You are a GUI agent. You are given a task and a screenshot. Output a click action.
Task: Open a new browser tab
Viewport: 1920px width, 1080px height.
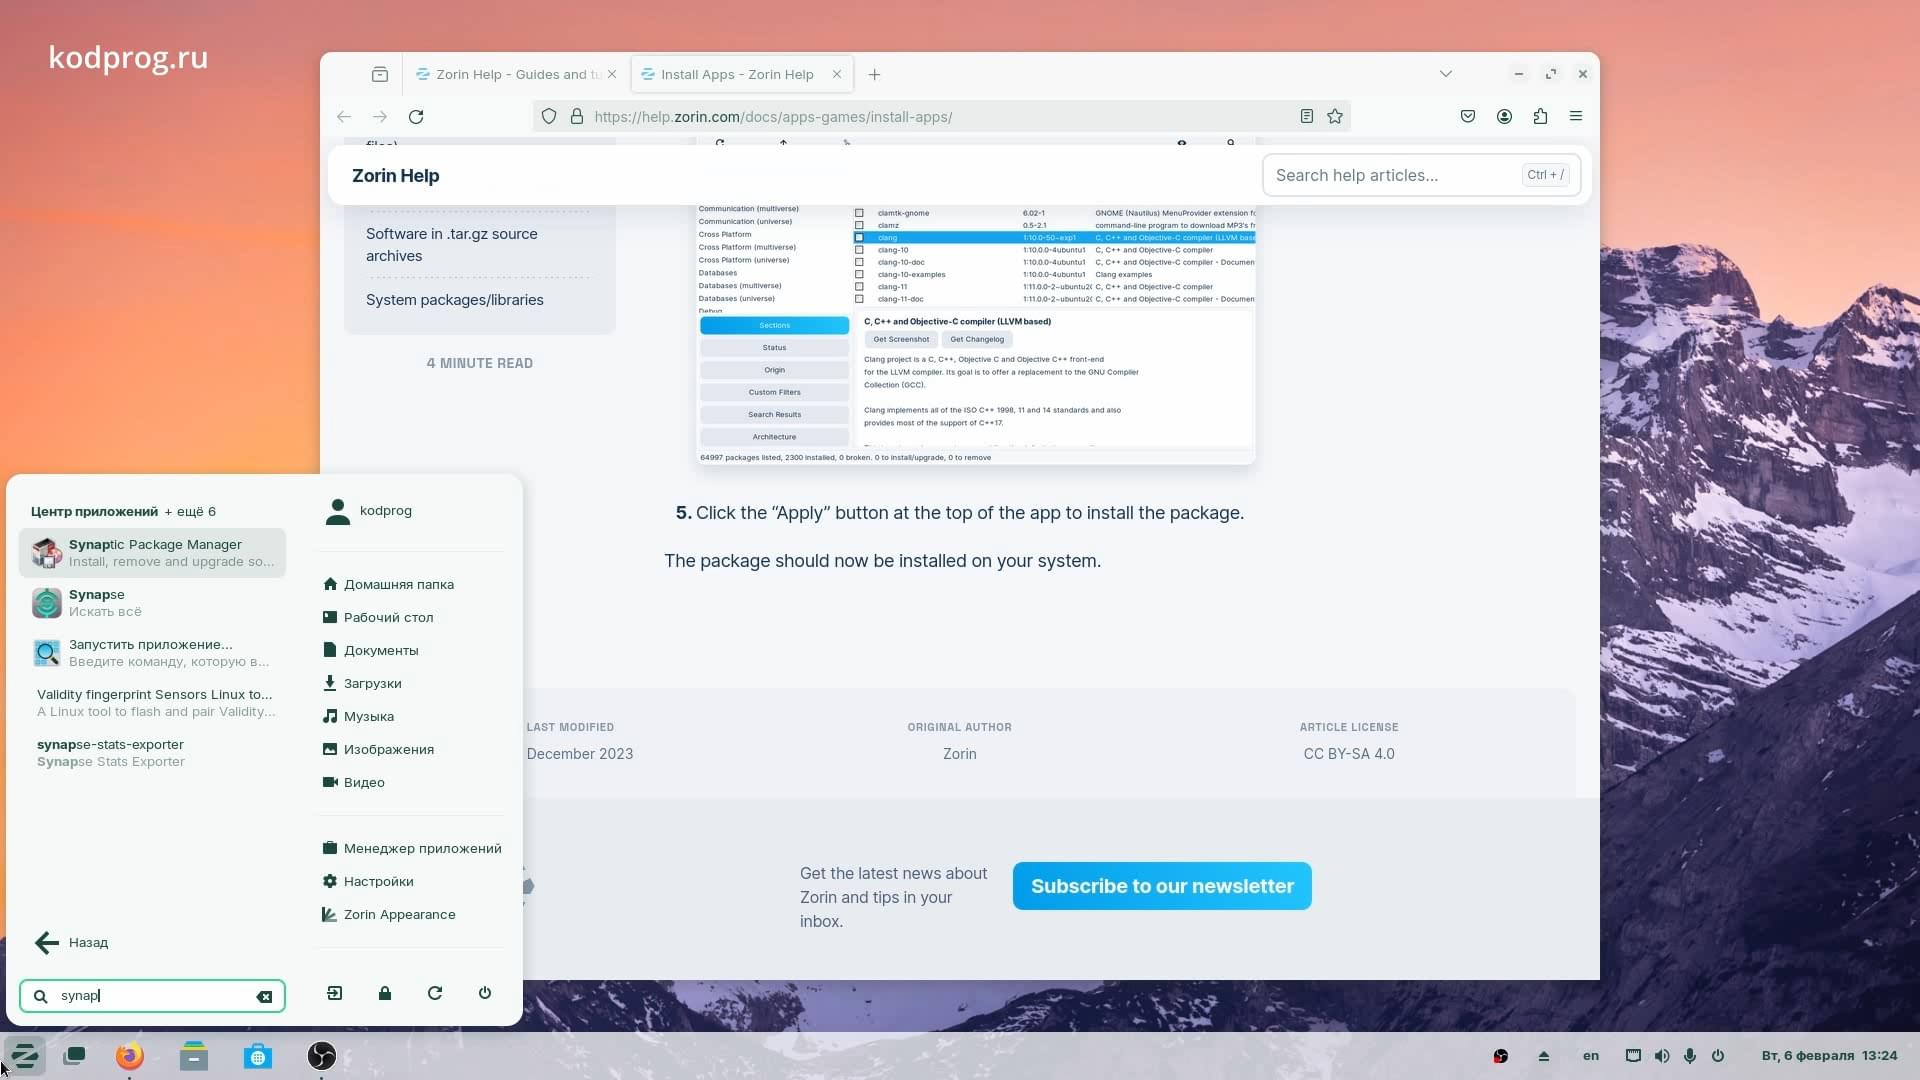(x=875, y=74)
